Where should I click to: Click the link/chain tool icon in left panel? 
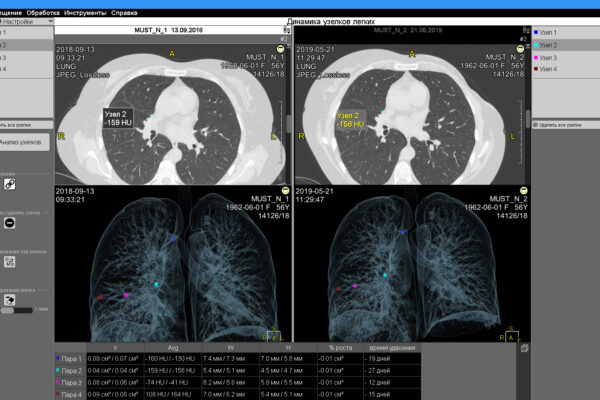(10, 185)
